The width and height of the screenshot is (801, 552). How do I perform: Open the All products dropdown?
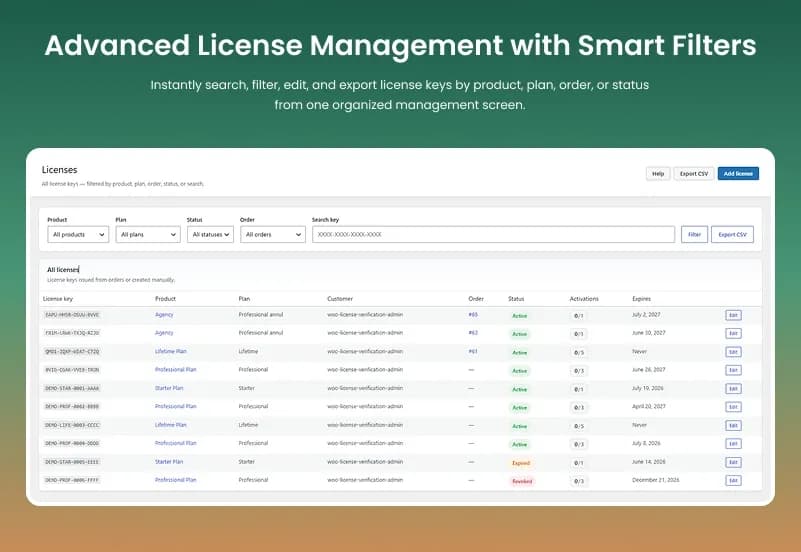(78, 234)
